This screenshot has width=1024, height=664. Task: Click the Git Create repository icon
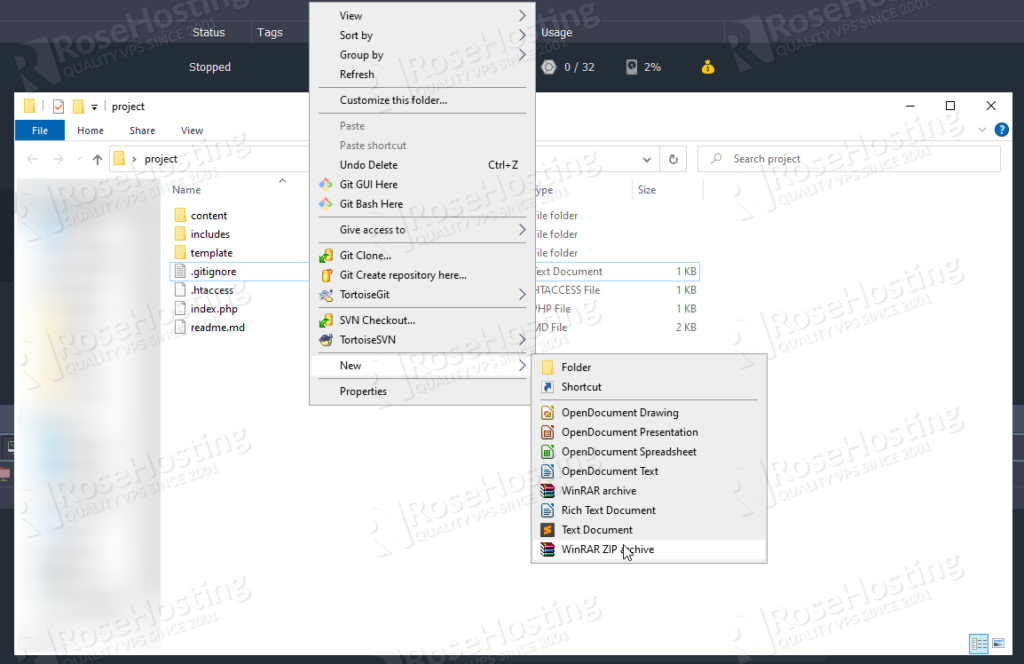[325, 275]
